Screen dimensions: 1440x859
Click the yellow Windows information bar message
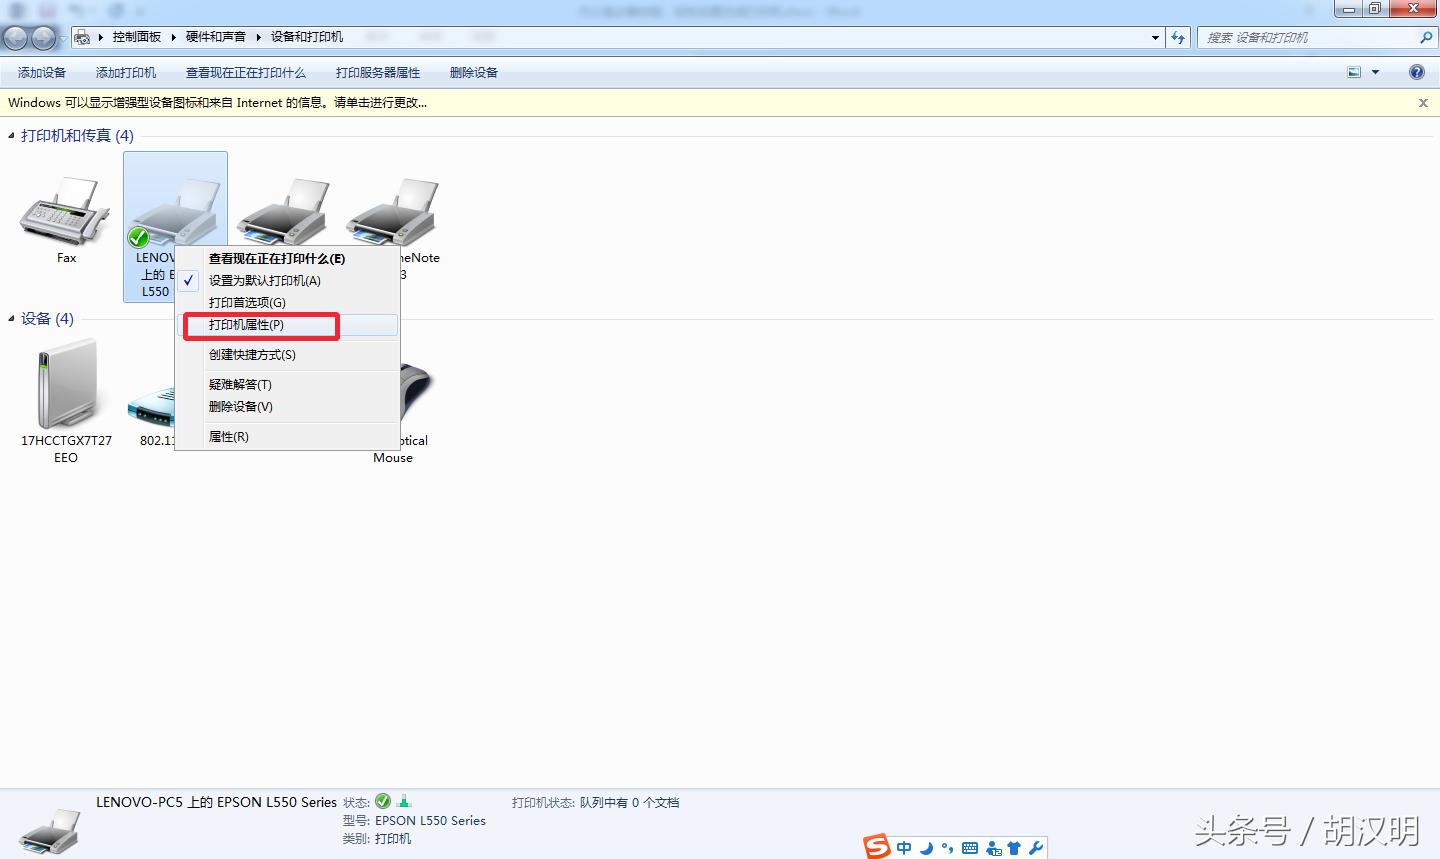coord(218,102)
